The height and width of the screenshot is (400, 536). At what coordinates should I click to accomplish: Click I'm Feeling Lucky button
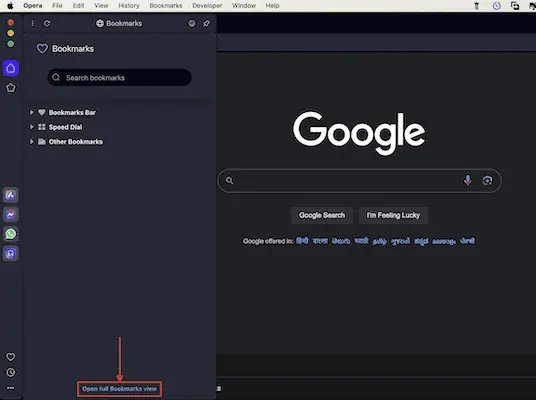(393, 215)
